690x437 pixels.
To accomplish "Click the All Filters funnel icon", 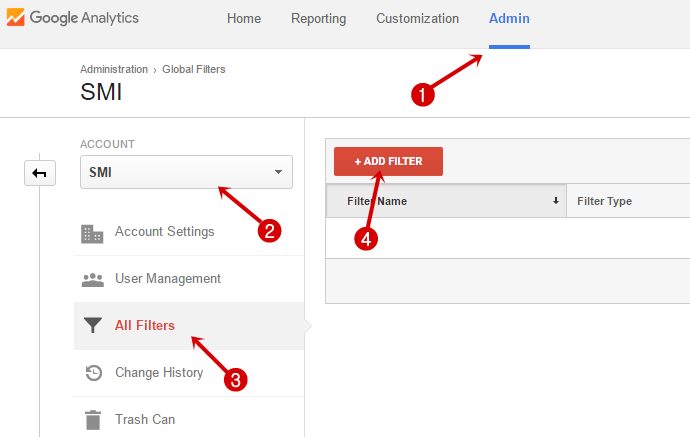I will pyautogui.click(x=93, y=325).
